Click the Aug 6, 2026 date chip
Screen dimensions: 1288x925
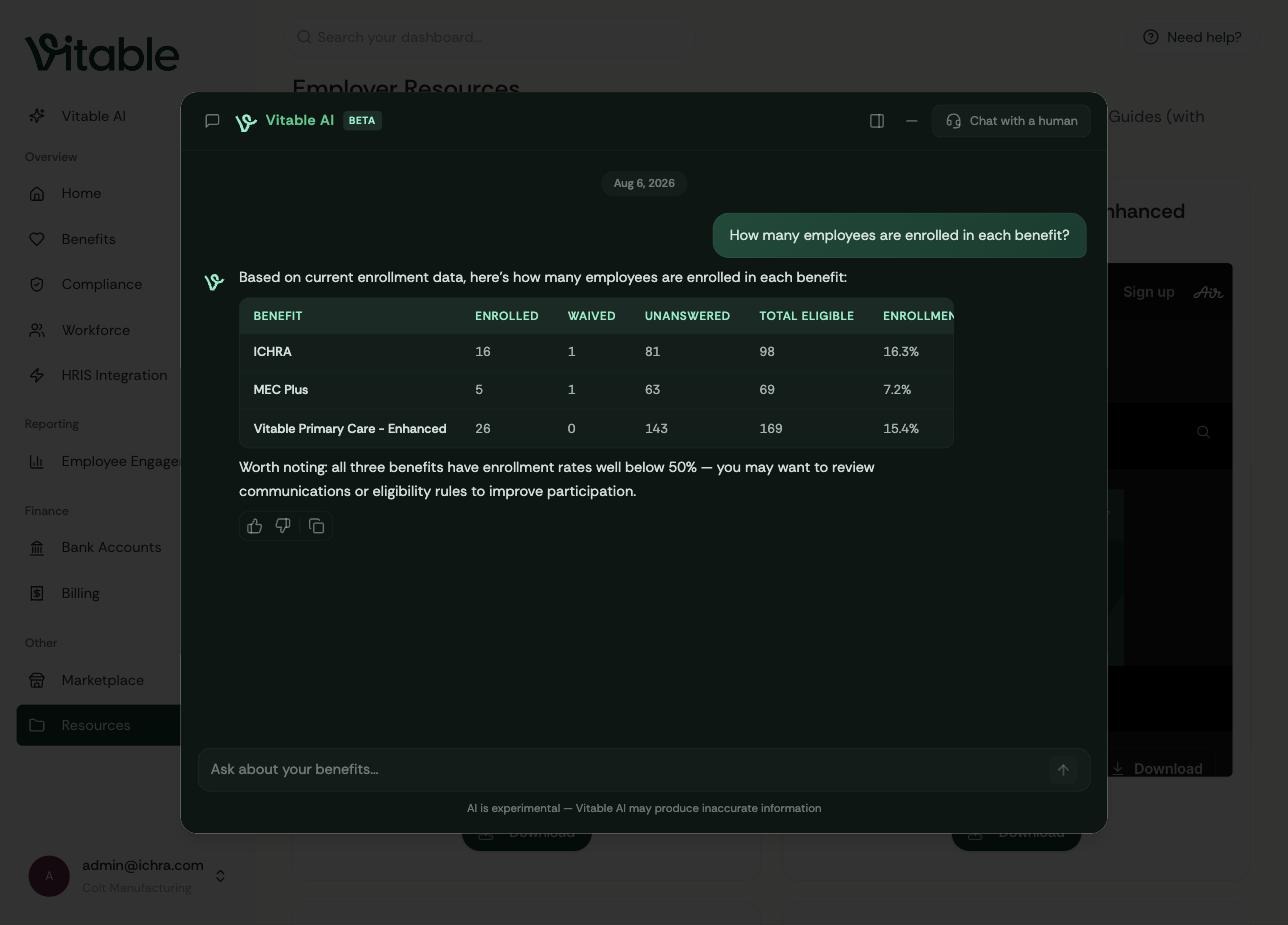pos(644,183)
